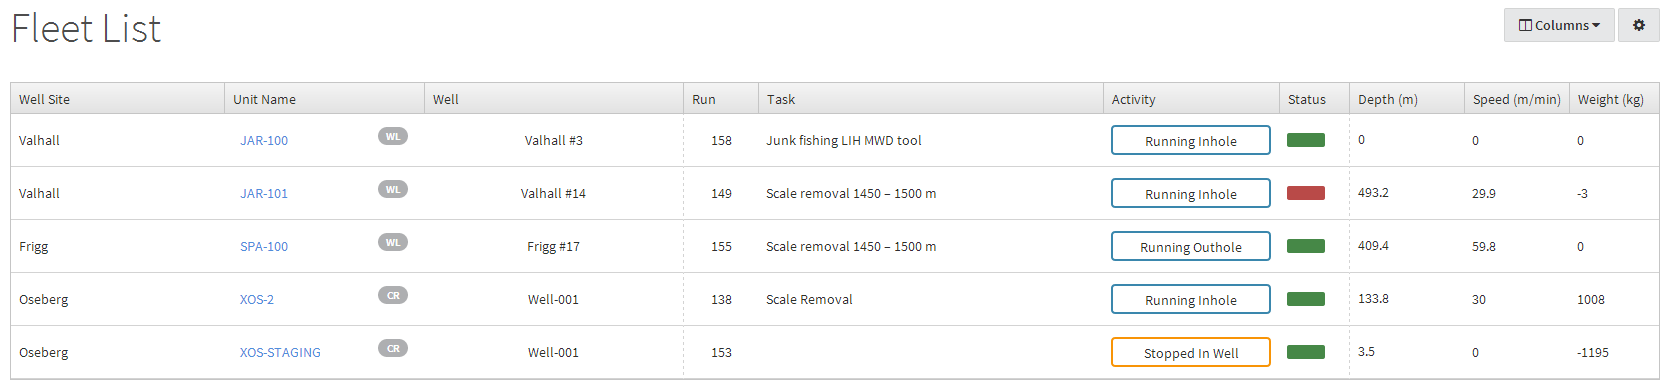Click the Running Outhole activity button

[x=1191, y=246]
